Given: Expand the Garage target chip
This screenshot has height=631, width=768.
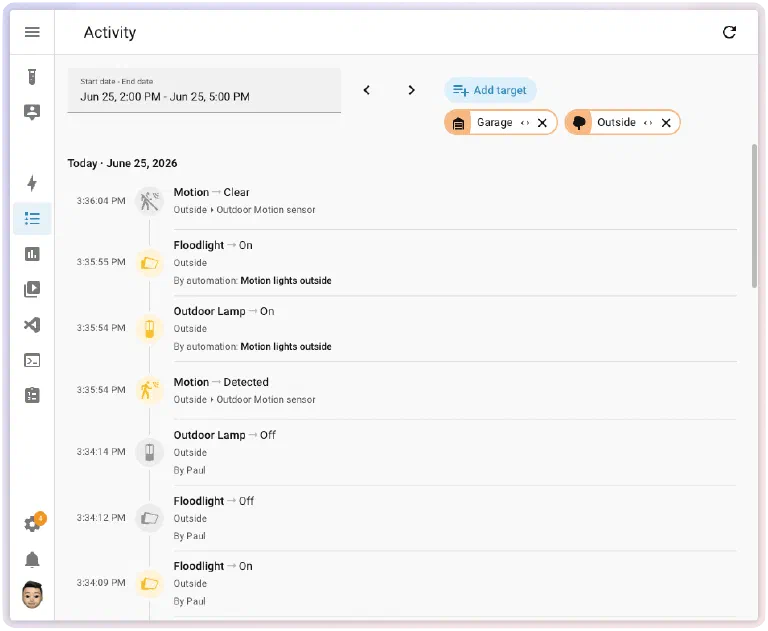Looking at the screenshot, I should (525, 123).
